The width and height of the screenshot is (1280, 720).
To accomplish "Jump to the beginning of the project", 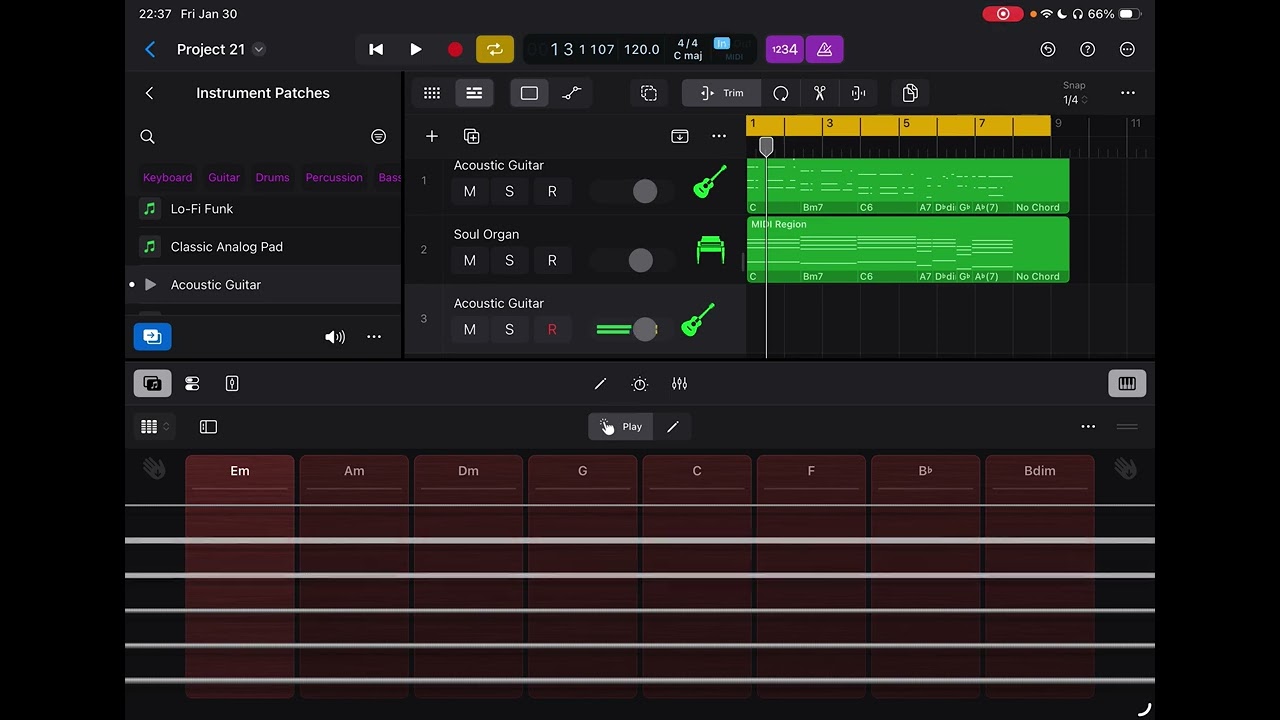I will (x=376, y=49).
